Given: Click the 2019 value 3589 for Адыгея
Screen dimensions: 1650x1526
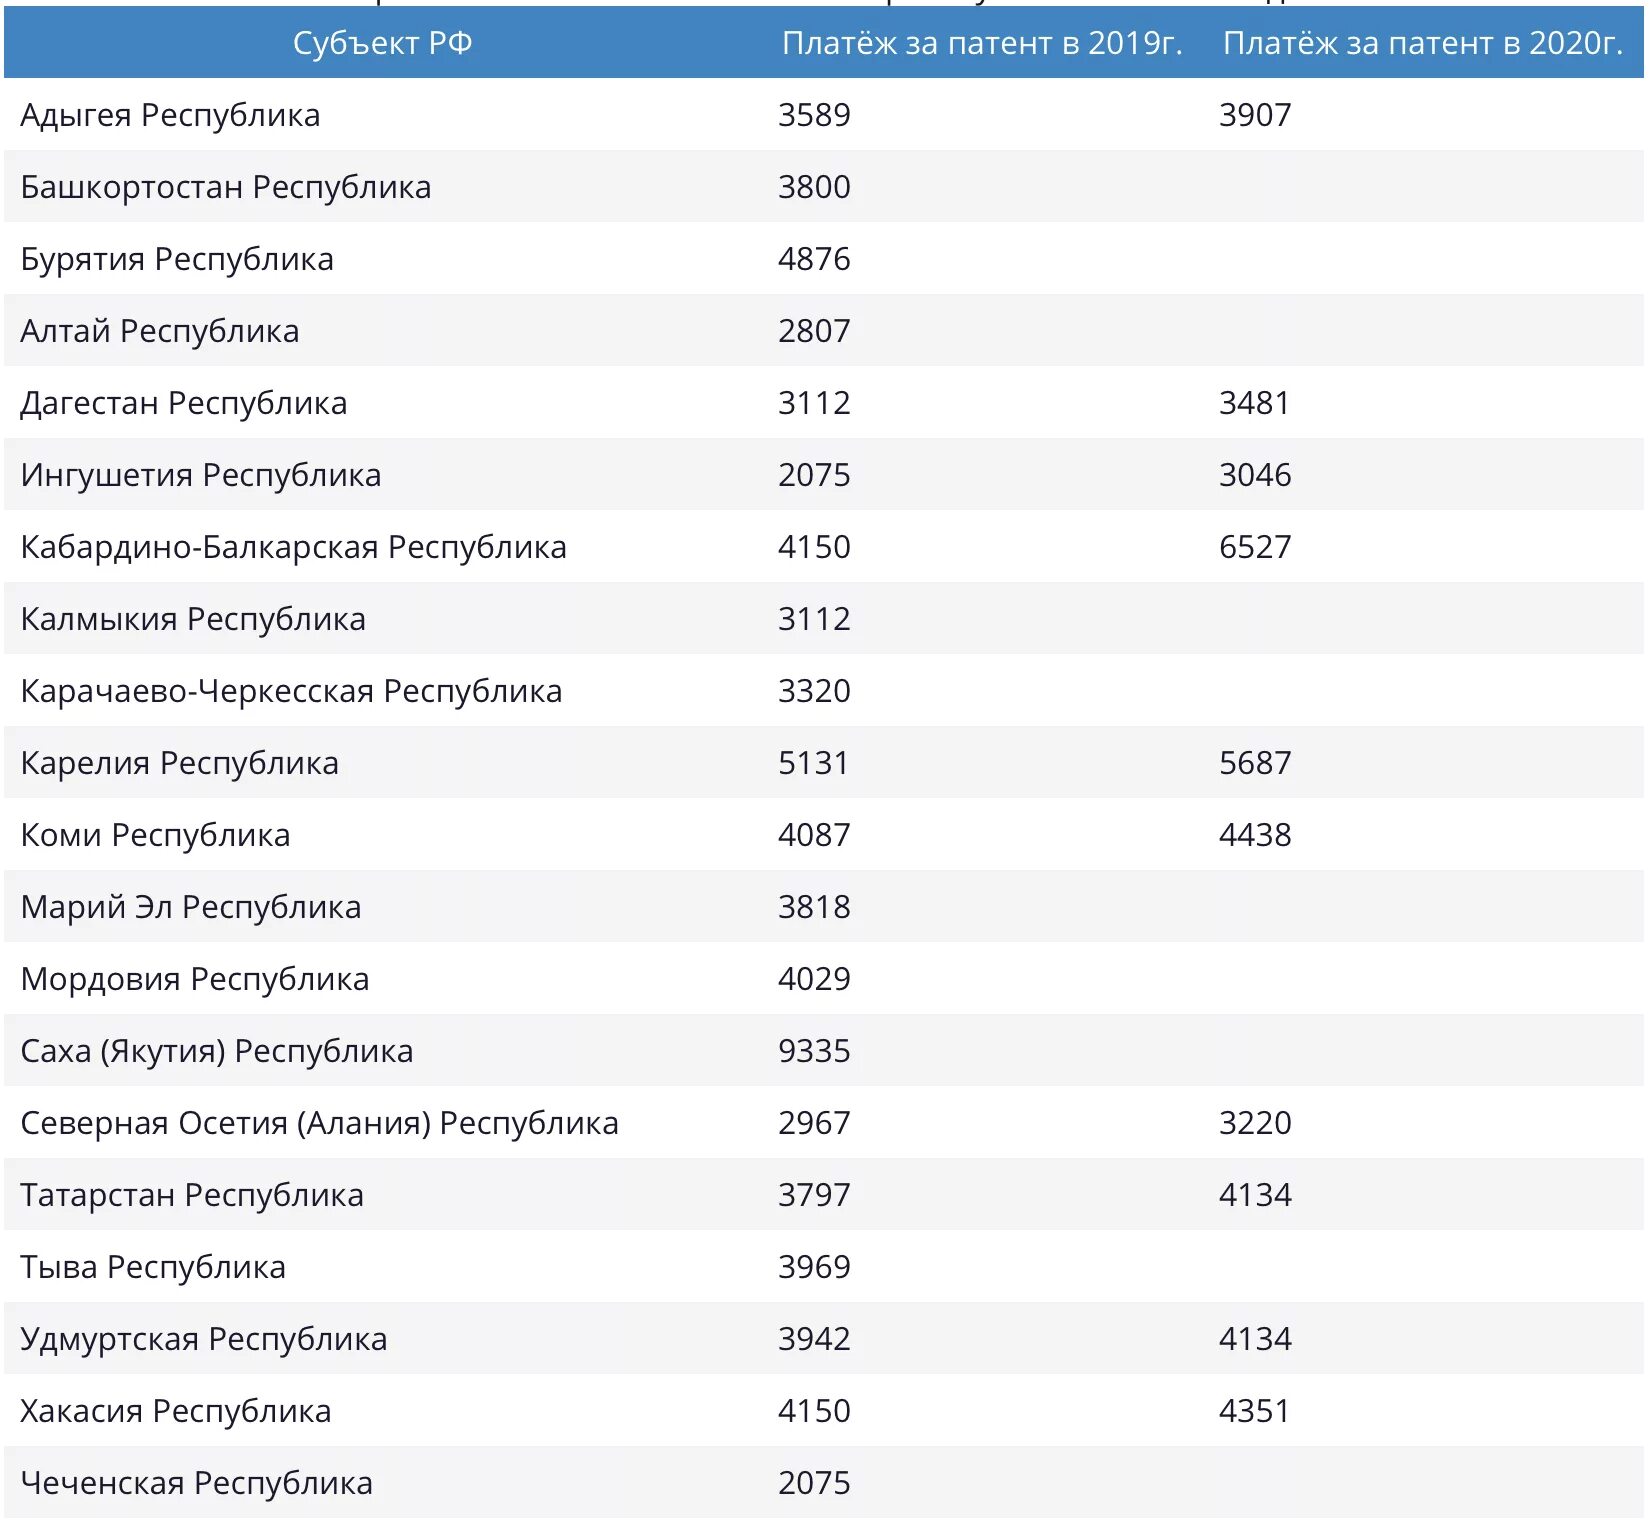Looking at the screenshot, I should [x=814, y=115].
